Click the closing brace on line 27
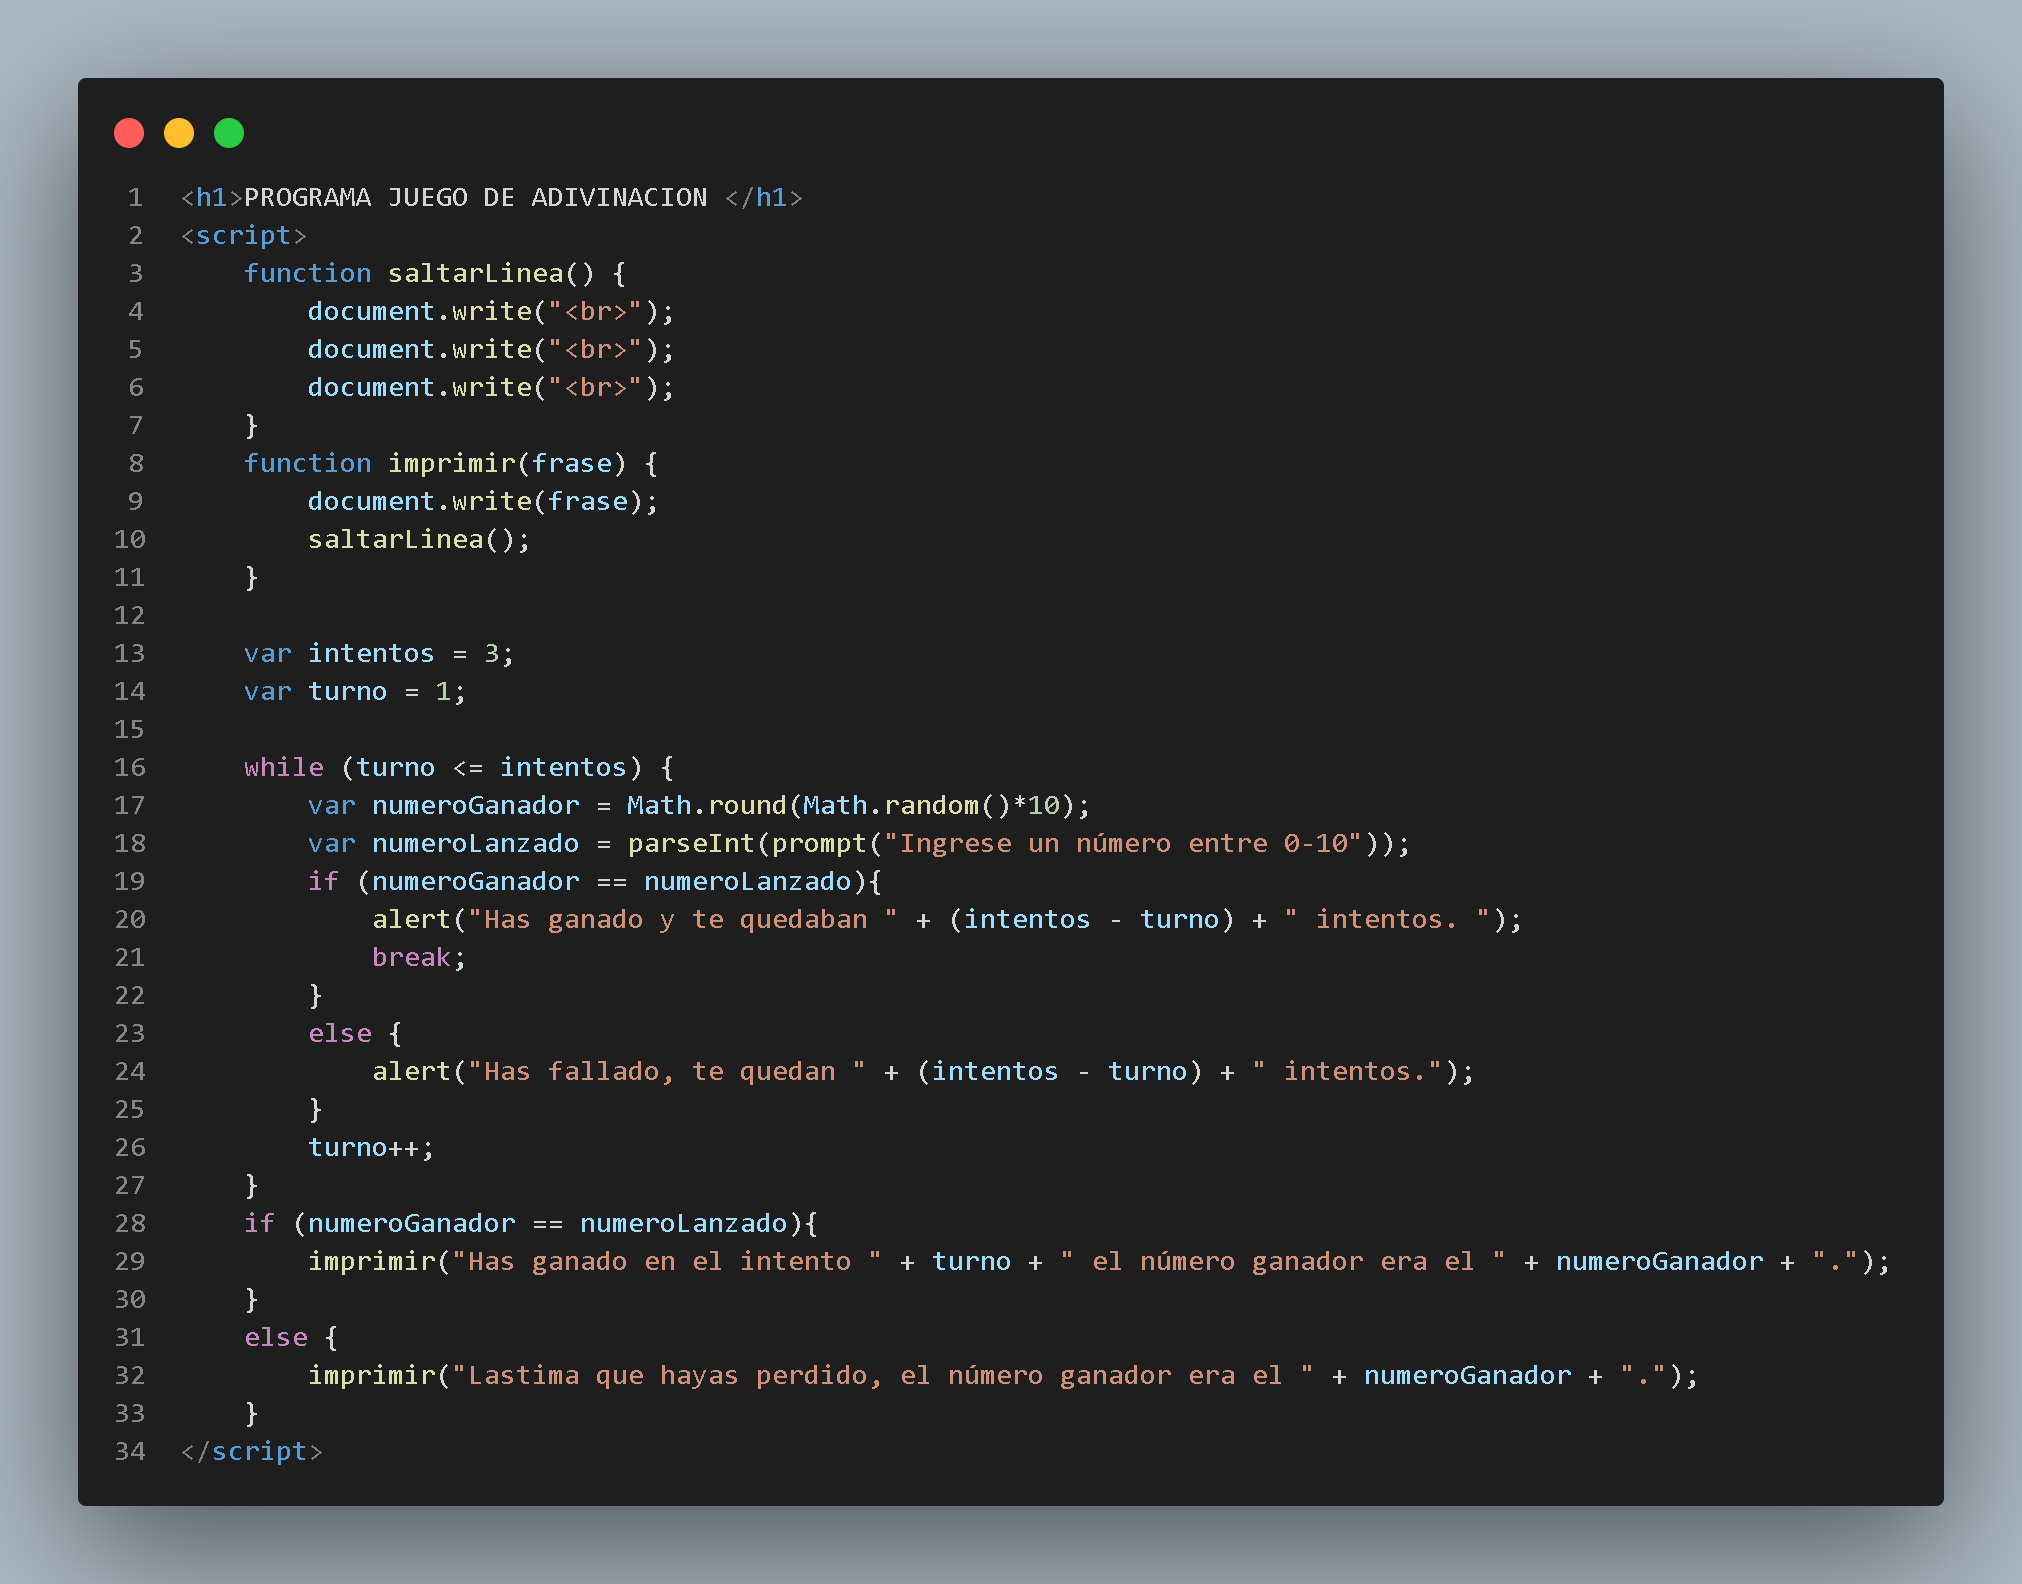Image resolution: width=2022 pixels, height=1584 pixels. [x=252, y=1185]
